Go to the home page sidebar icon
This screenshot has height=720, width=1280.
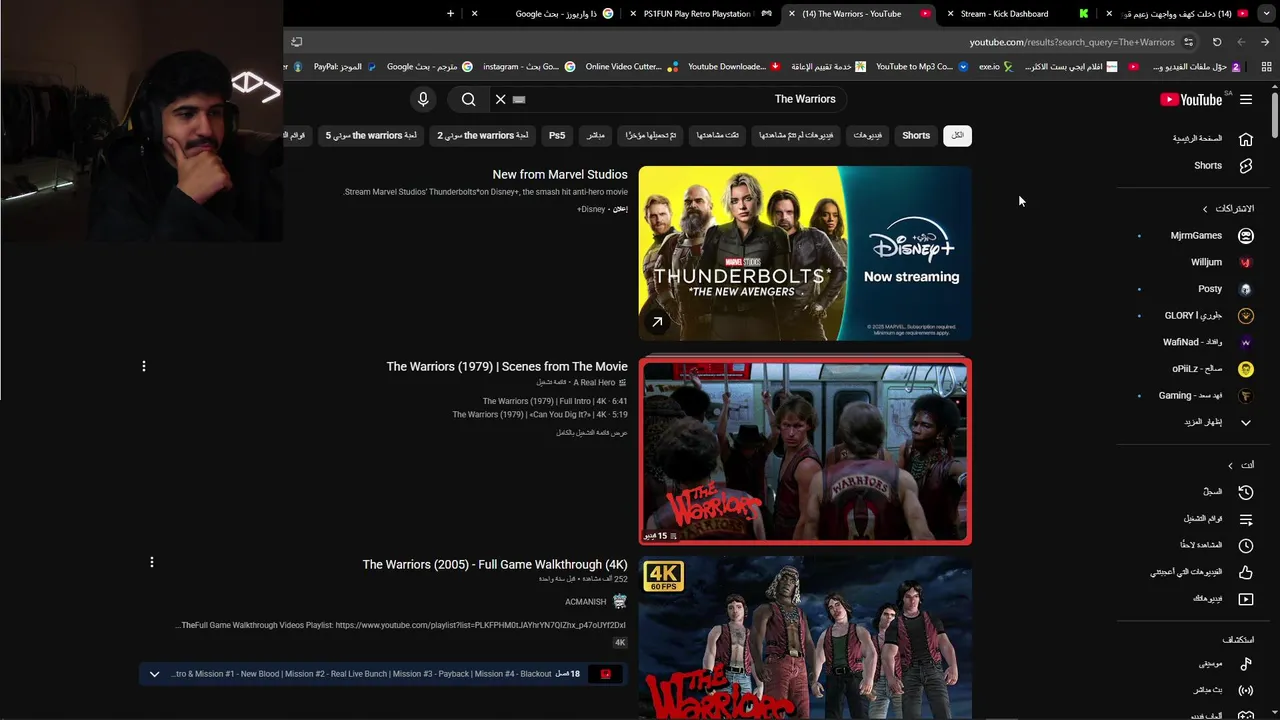coord(1246,139)
